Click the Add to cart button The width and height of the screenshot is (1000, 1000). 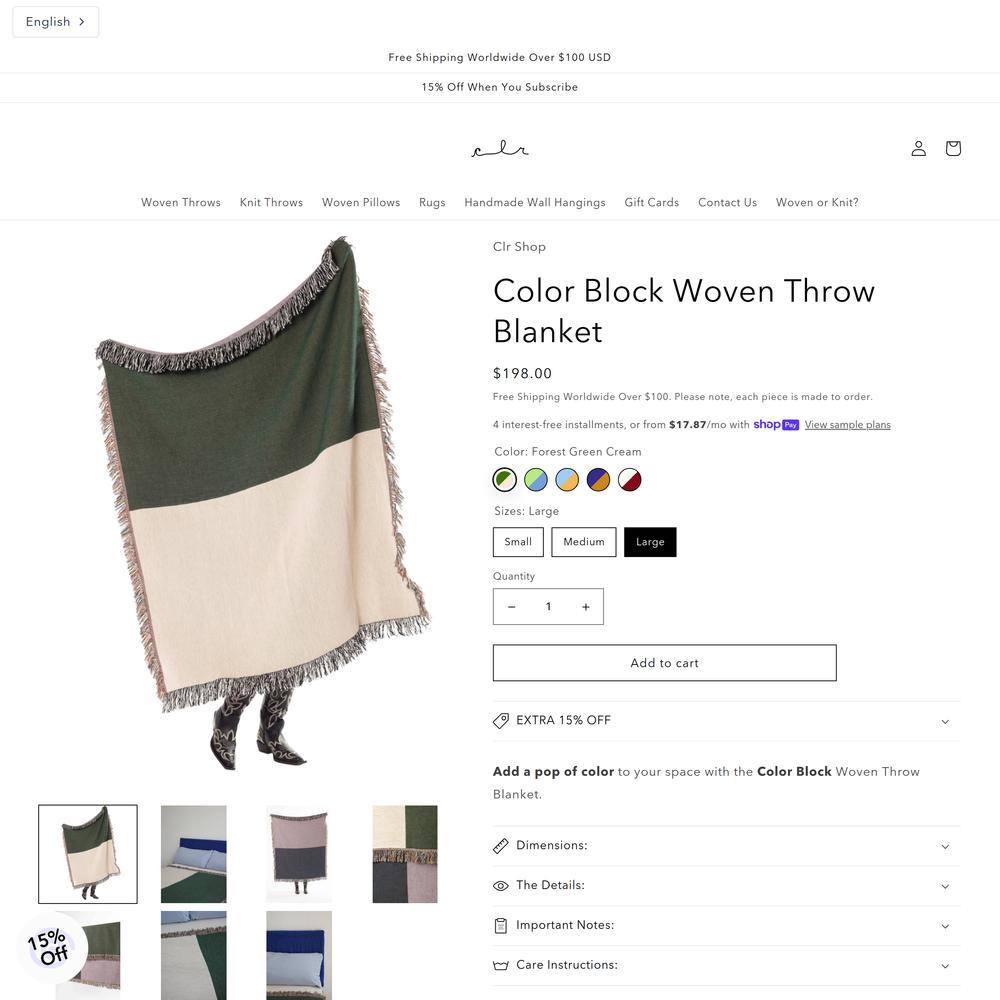[x=665, y=663]
